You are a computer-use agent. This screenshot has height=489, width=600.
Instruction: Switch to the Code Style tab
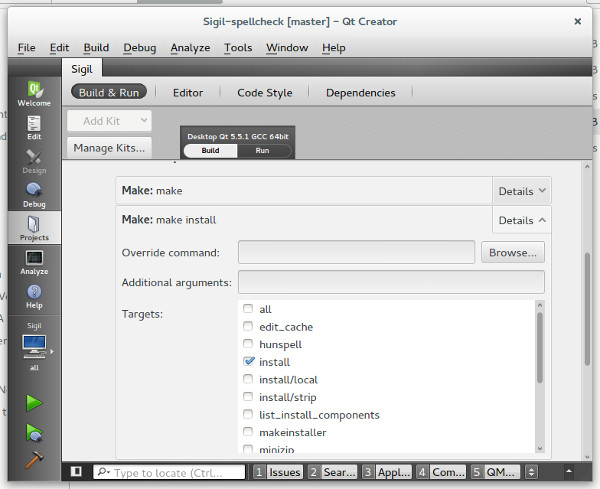265,93
